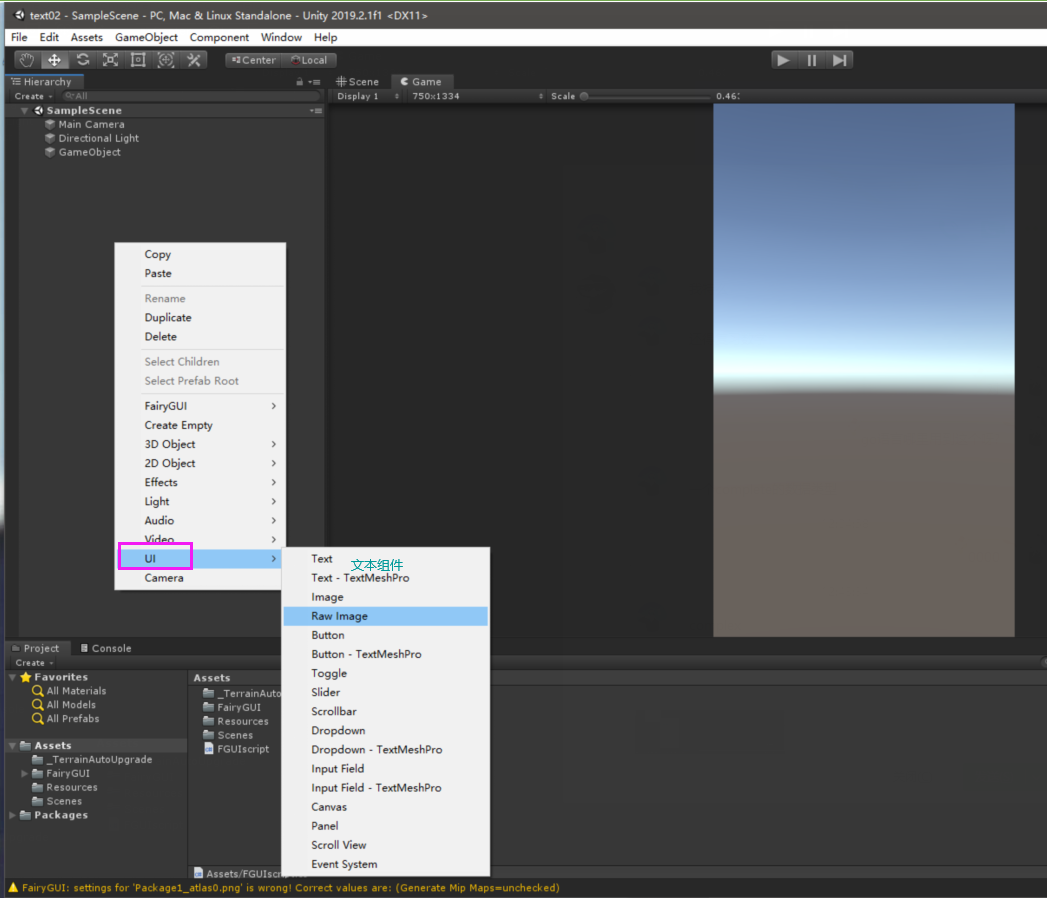Expand the Packages folder in the Project panel
This screenshot has height=898, width=1047.
(11, 815)
